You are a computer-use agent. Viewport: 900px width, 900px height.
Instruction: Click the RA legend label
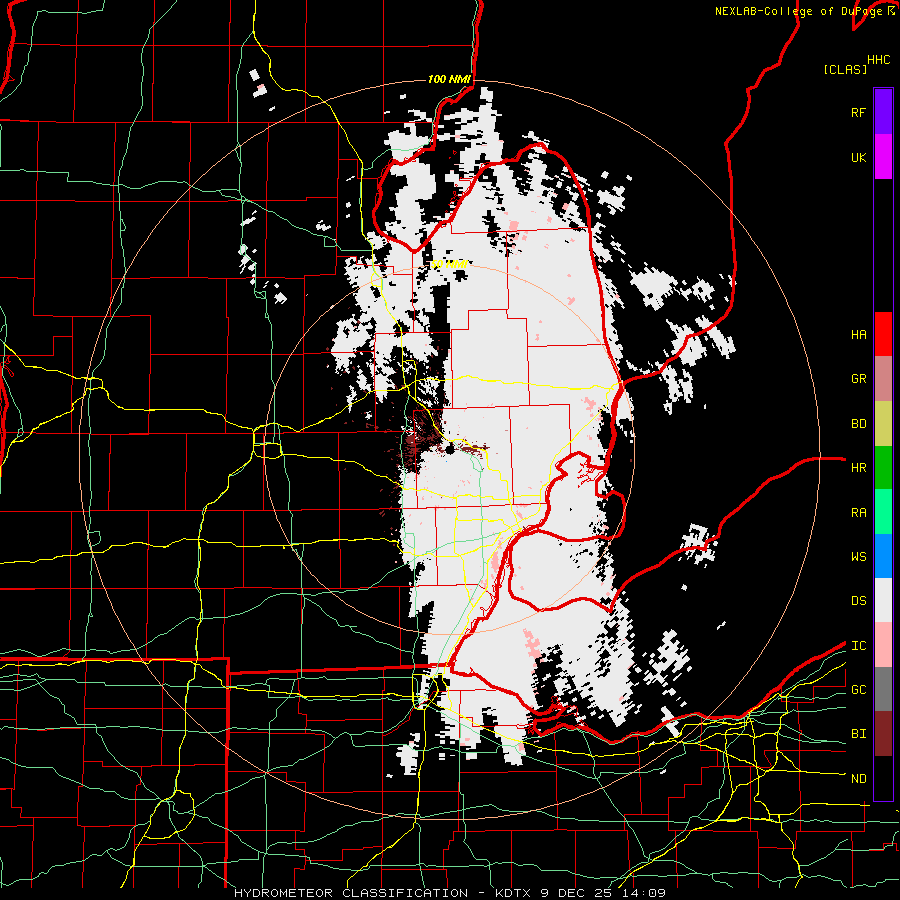pyautogui.click(x=859, y=513)
